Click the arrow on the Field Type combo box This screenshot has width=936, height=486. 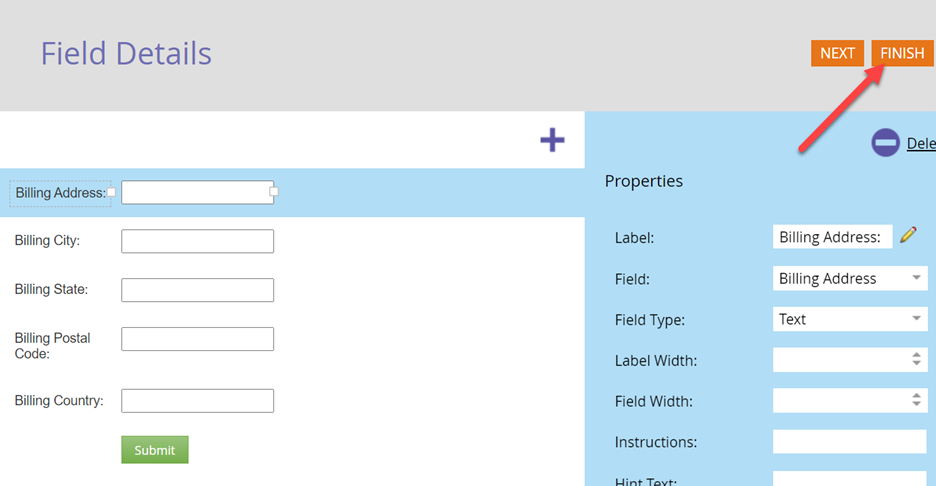tap(916, 318)
